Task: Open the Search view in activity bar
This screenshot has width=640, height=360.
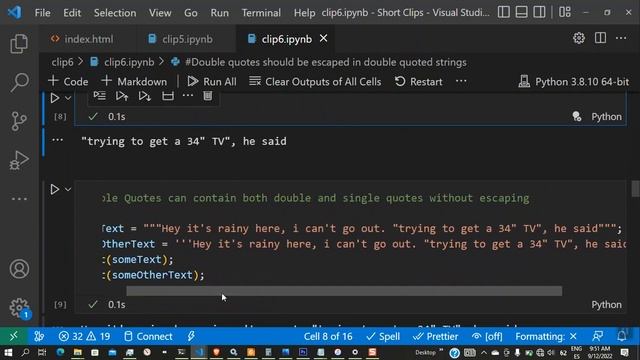Action: (19, 82)
